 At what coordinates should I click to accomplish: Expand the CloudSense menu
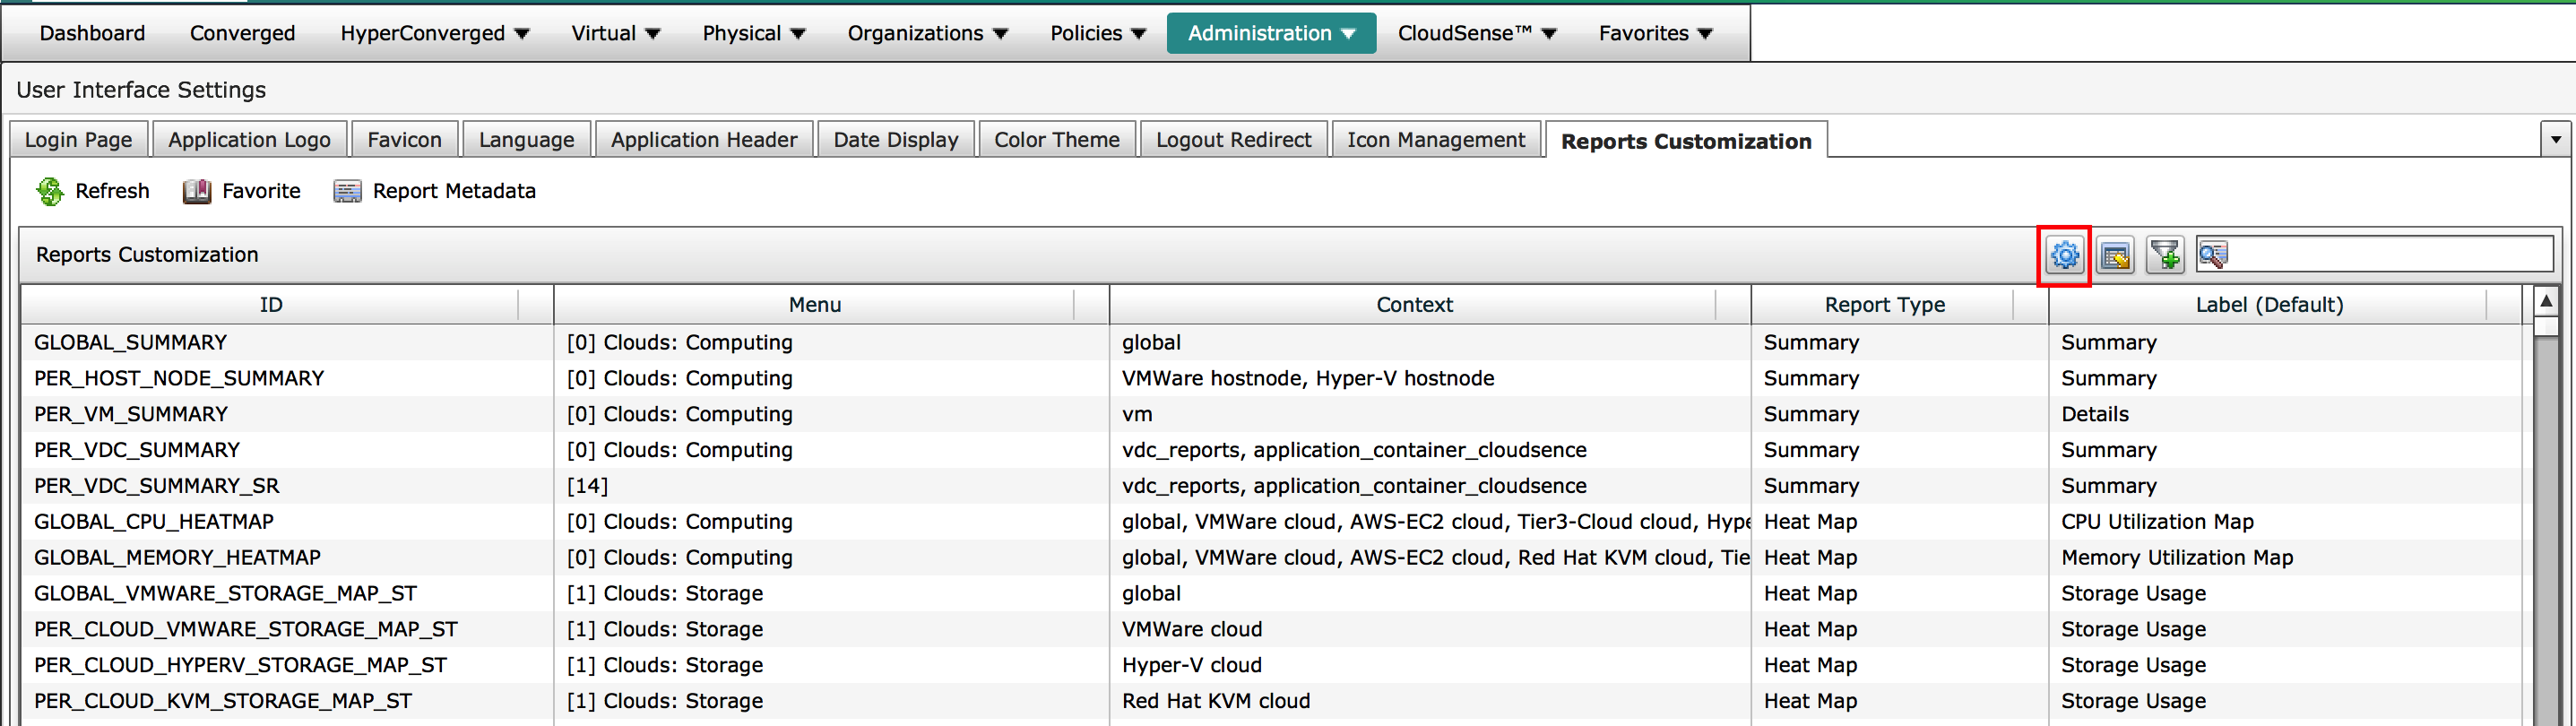pyautogui.click(x=1476, y=33)
